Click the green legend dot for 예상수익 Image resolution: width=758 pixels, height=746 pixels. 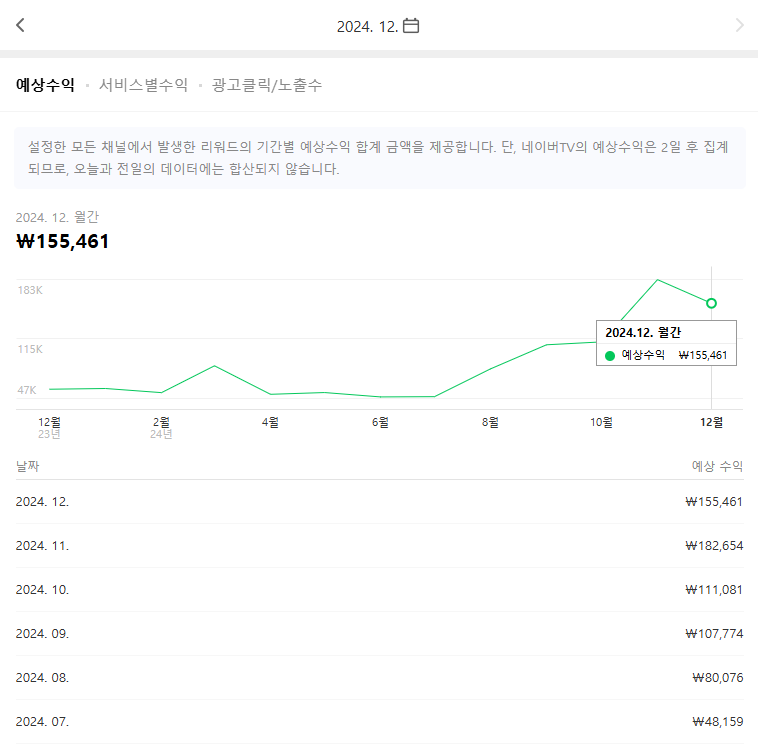coord(610,356)
